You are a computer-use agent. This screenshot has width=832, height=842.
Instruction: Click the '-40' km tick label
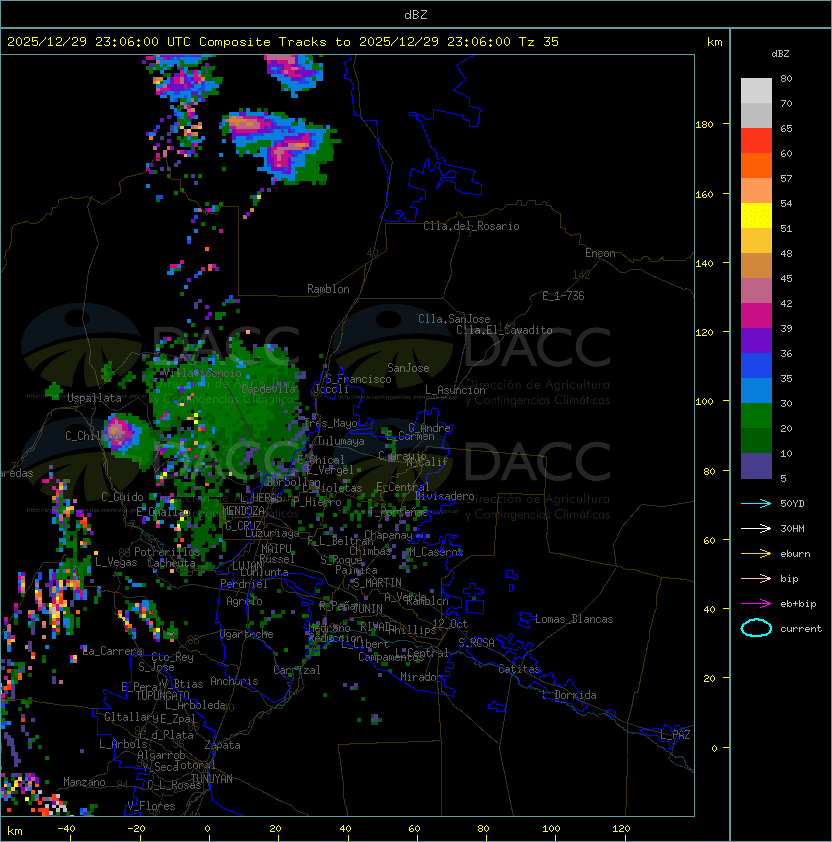point(66,829)
